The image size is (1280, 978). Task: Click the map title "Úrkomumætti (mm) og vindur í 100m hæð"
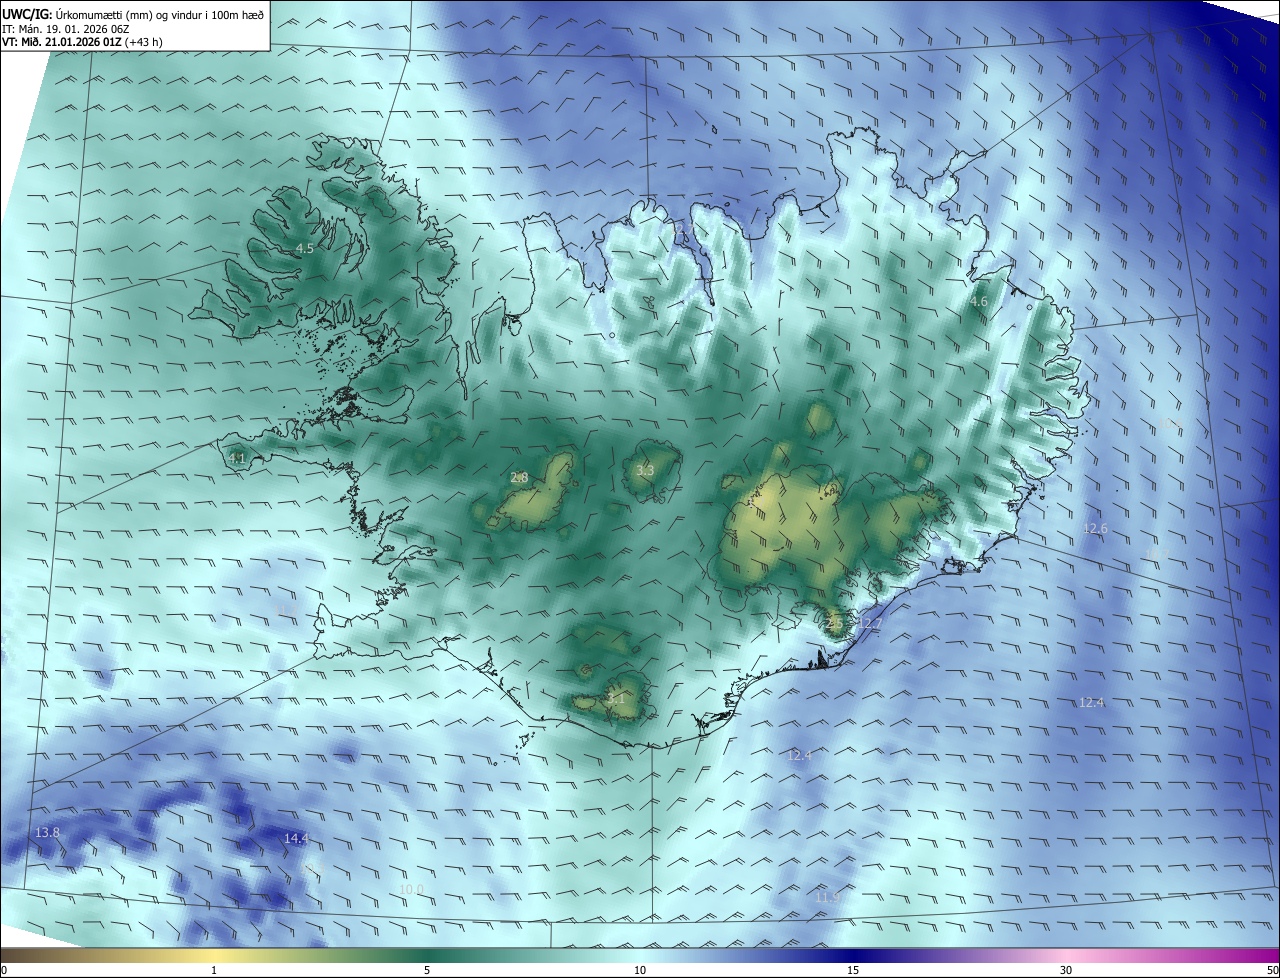[x=161, y=14]
